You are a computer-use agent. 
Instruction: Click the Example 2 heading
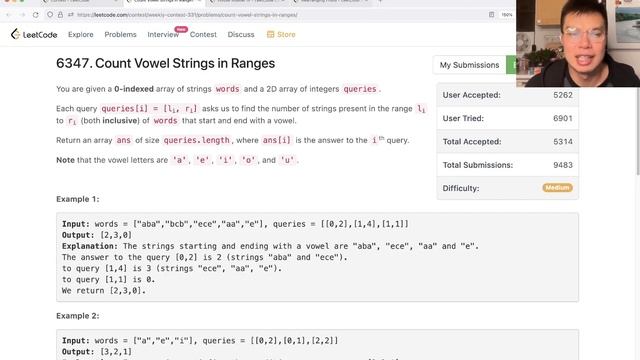(78, 316)
